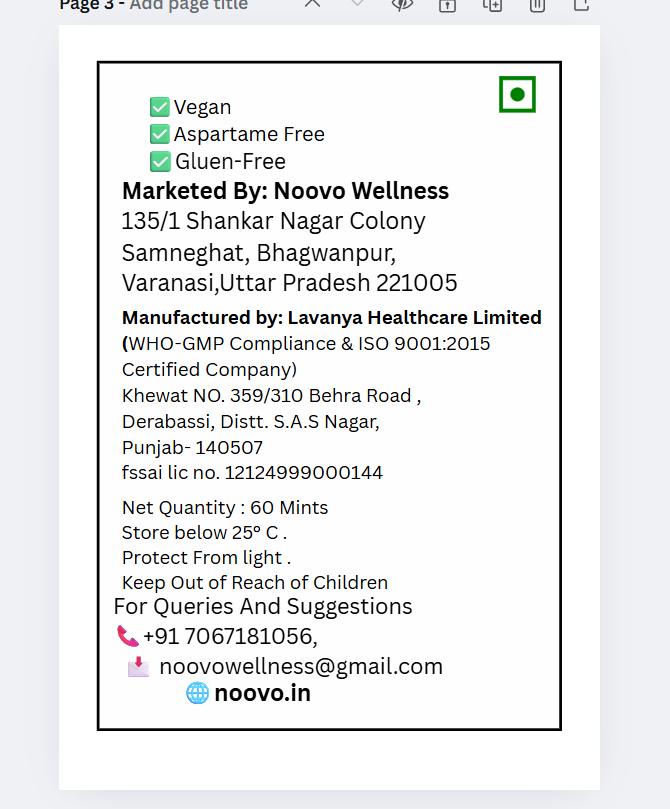Select the checkmark beside Gluten-Free
This screenshot has height=809, width=670.
159,161
